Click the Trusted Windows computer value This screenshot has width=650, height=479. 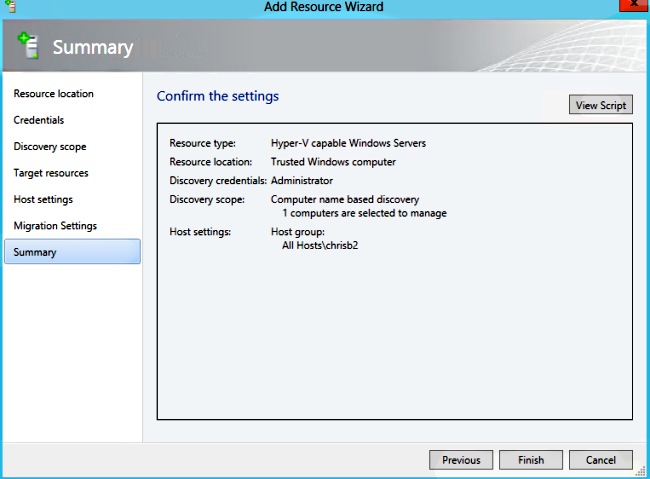tap(333, 162)
